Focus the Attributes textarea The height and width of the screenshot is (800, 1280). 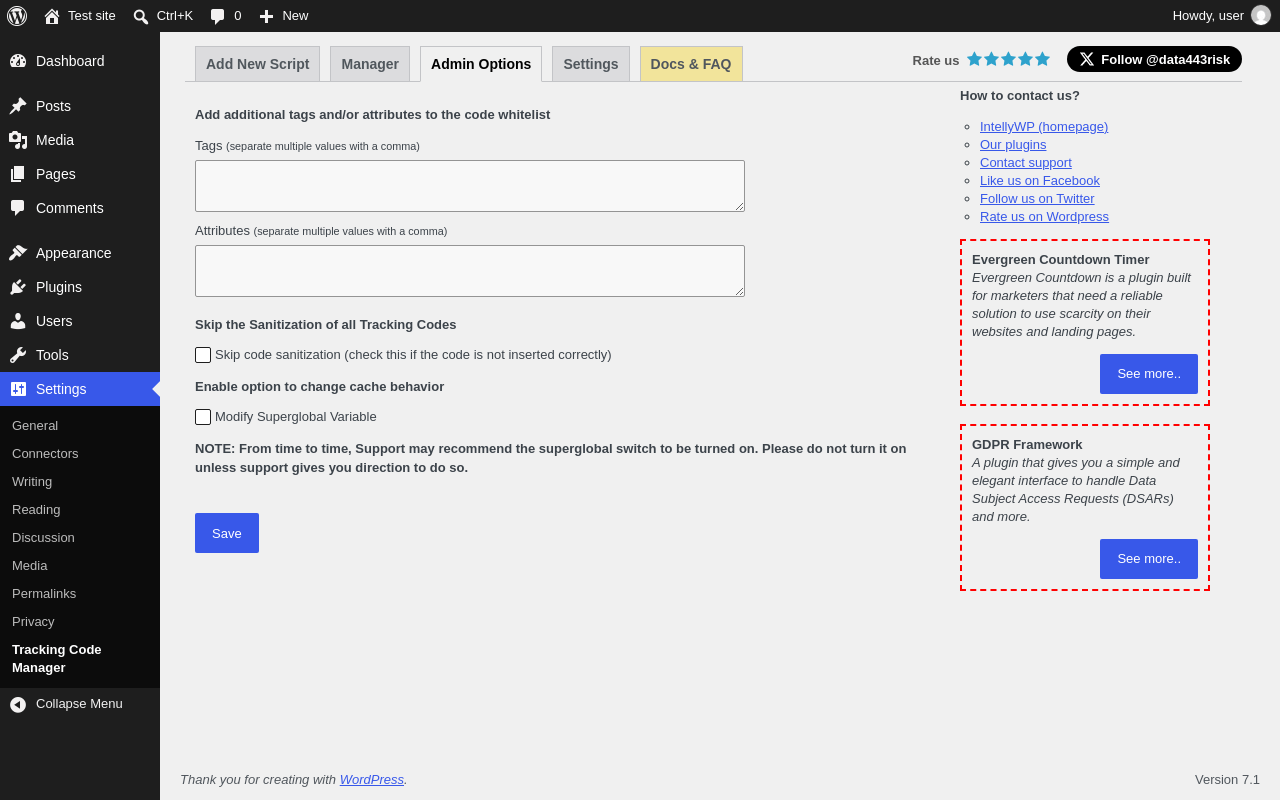470,271
